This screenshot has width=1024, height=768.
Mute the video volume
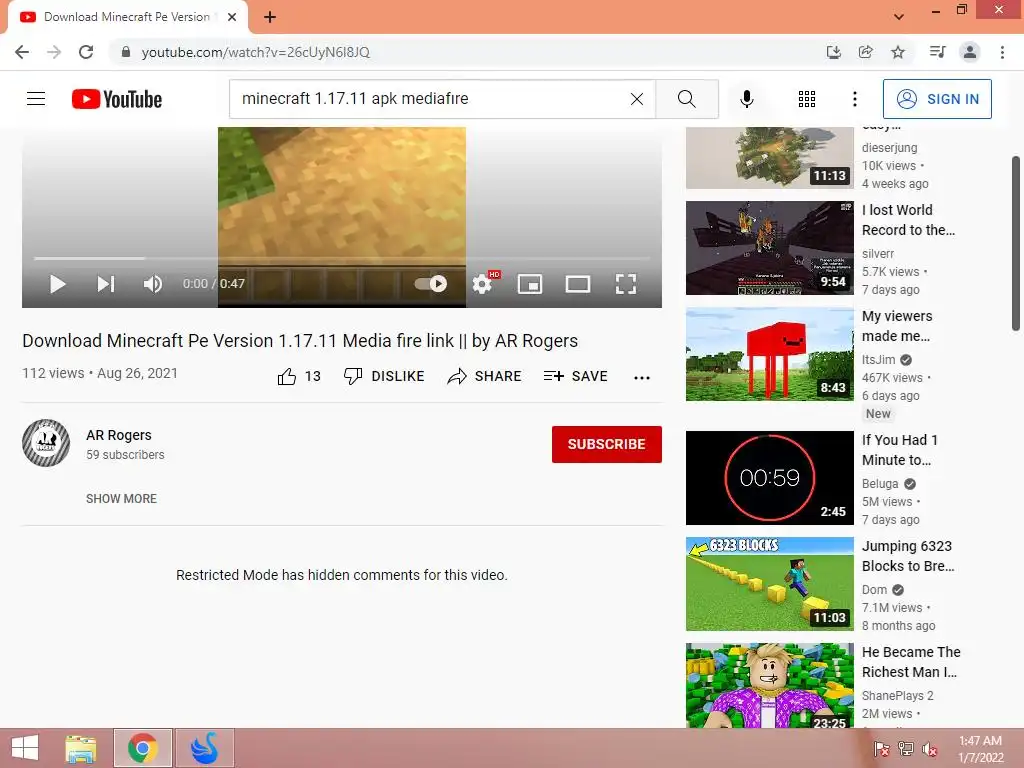pos(153,283)
